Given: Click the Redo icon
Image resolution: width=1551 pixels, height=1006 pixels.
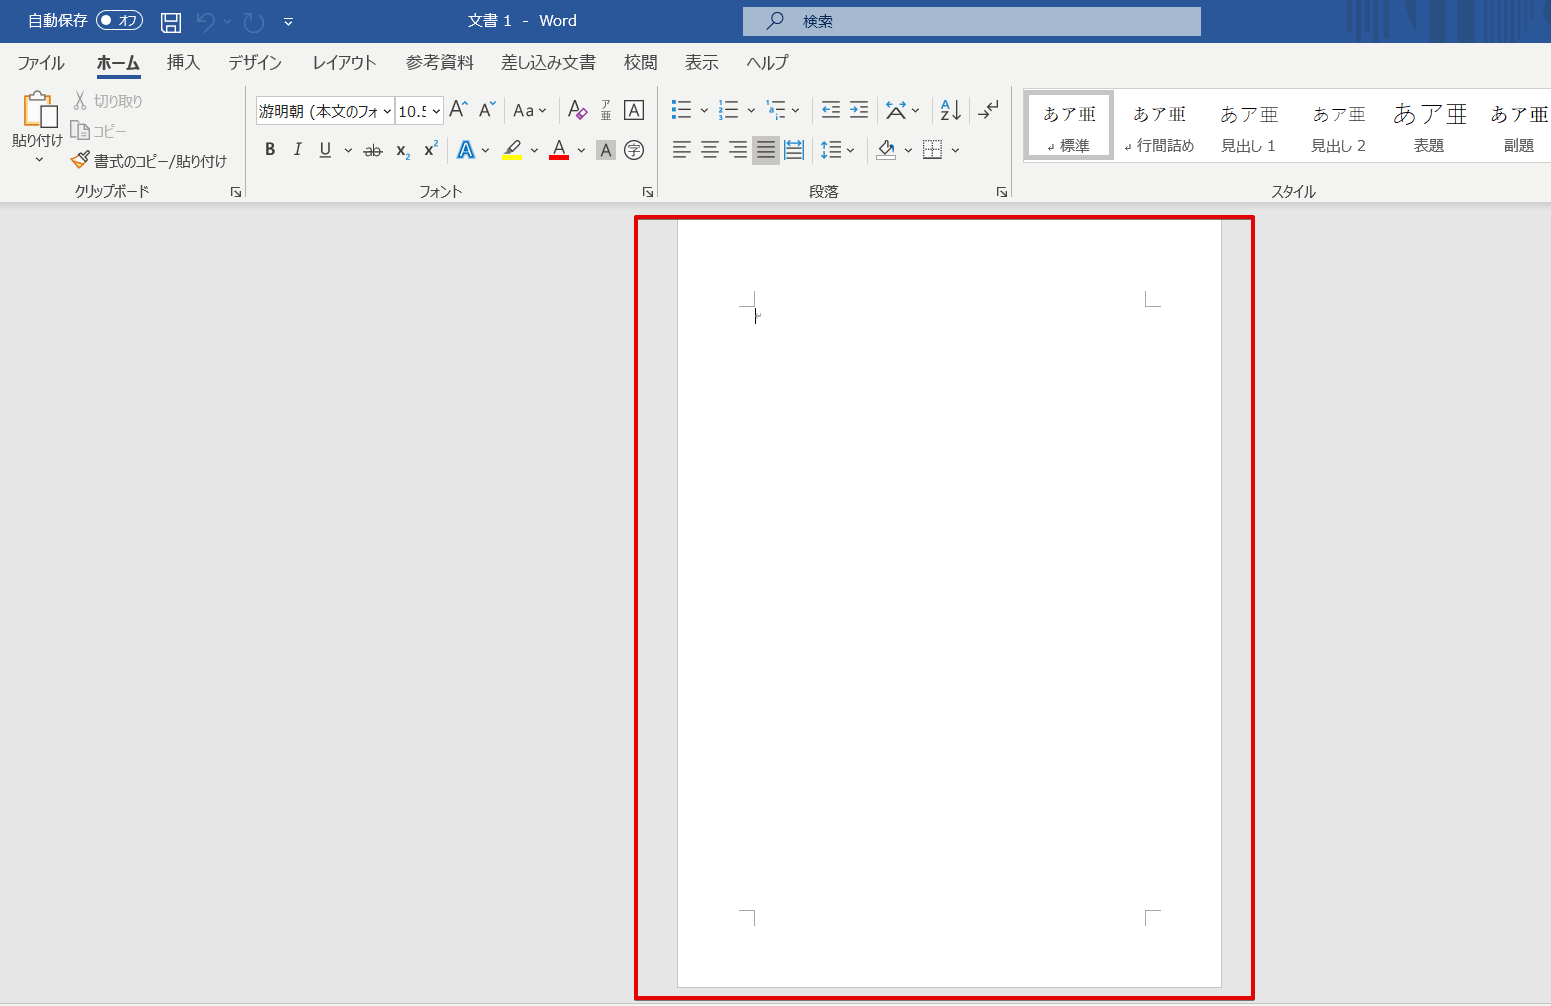Looking at the screenshot, I should (254, 21).
